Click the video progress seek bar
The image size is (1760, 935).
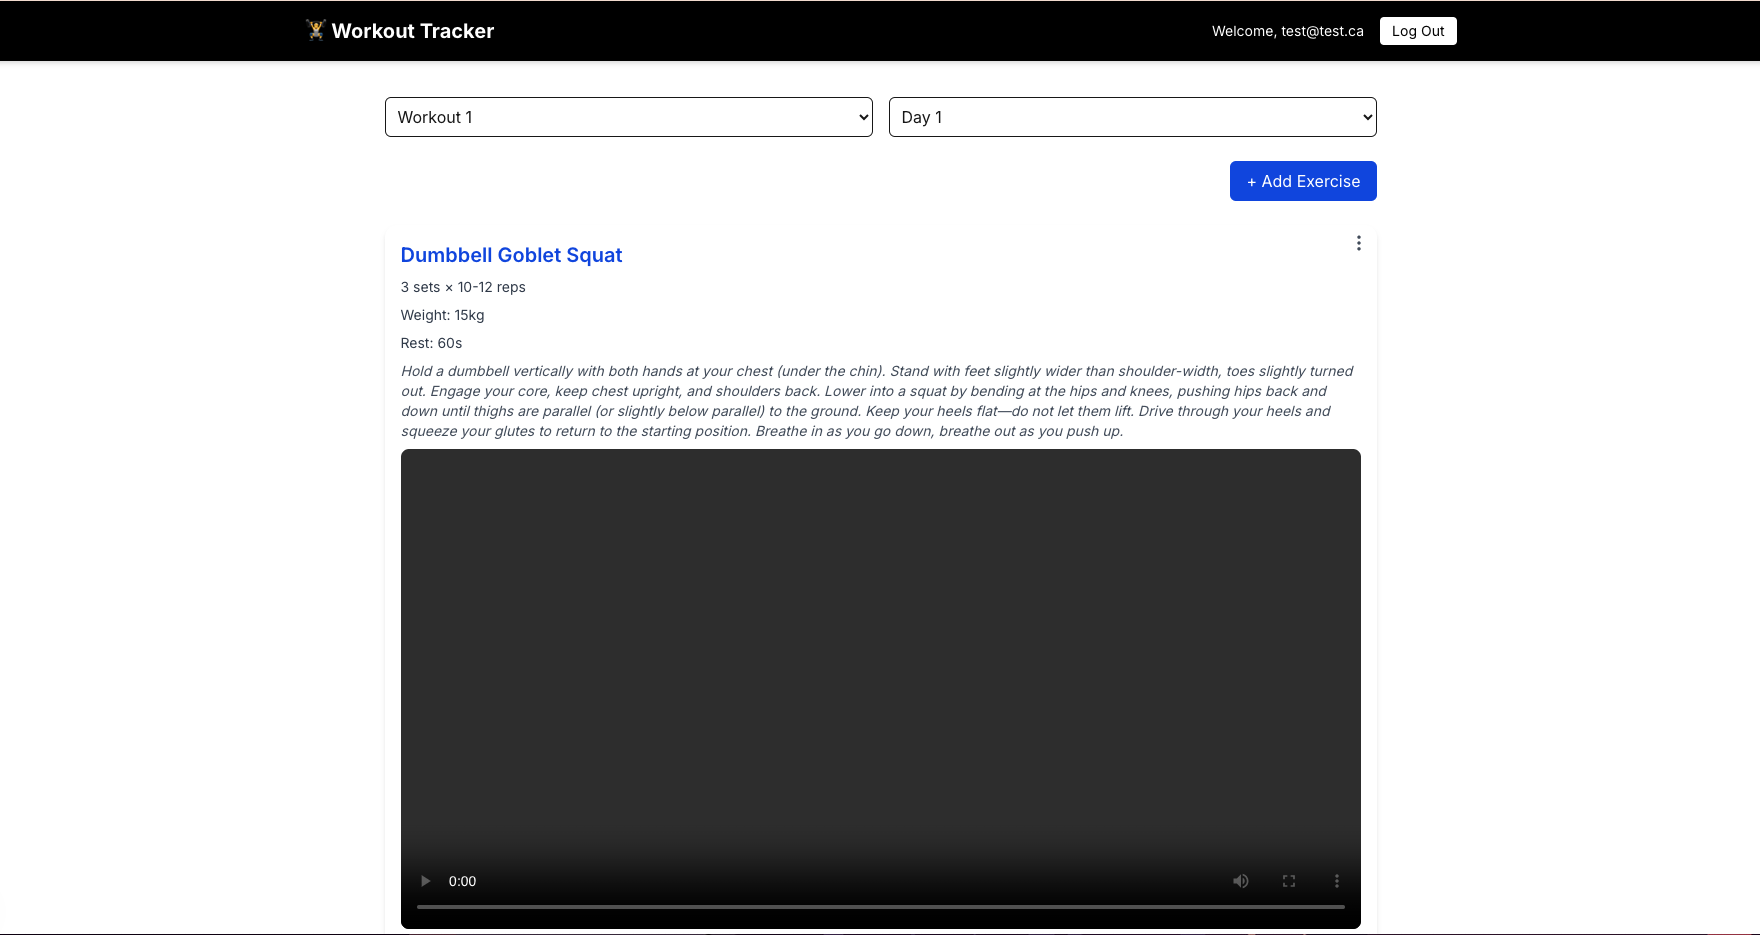[x=880, y=907]
